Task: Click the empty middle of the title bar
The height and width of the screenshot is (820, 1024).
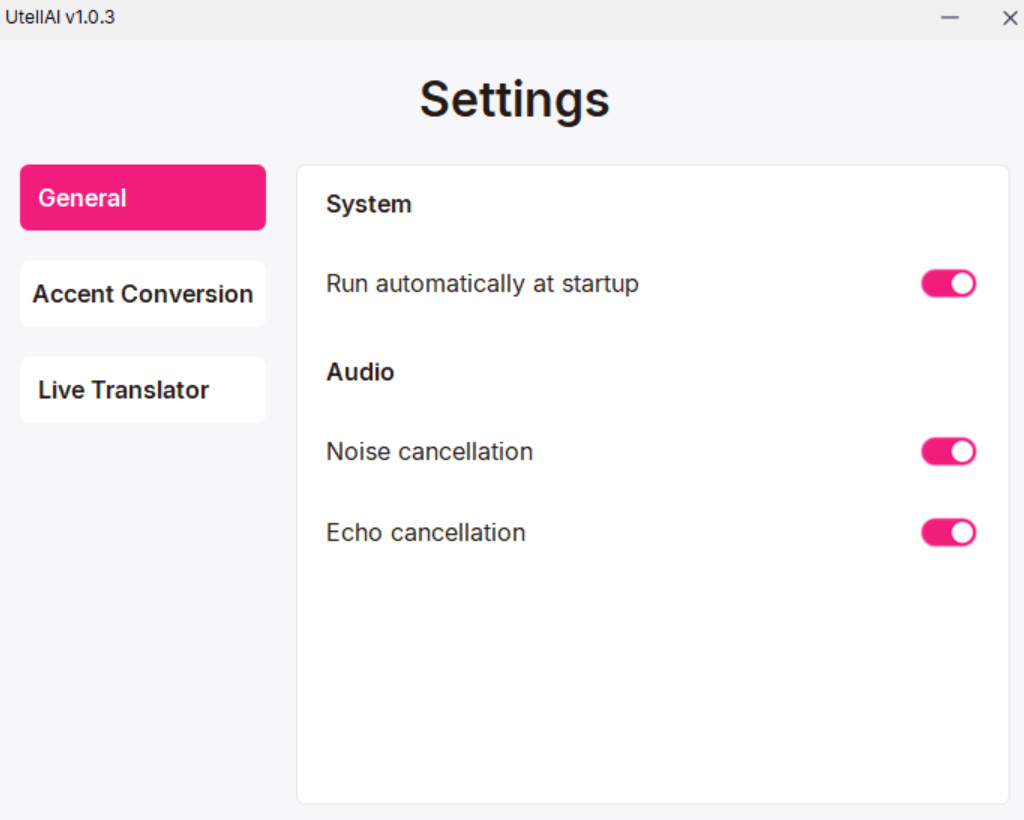Action: point(520,18)
